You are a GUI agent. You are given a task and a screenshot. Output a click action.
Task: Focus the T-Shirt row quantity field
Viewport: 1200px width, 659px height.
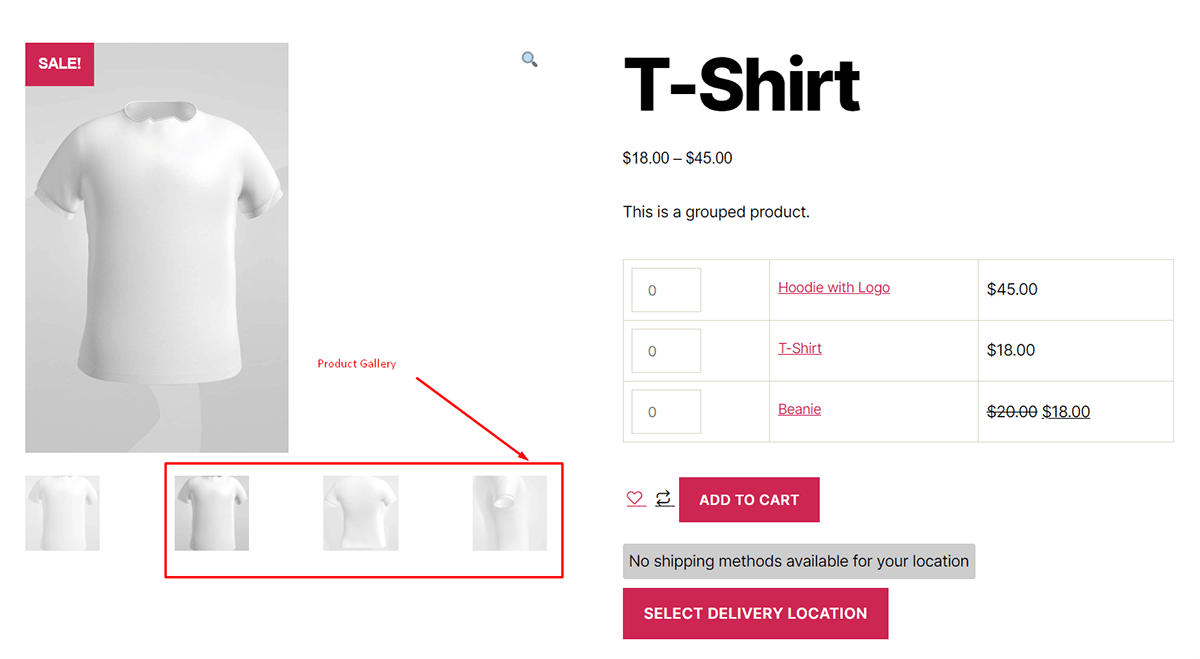(666, 351)
